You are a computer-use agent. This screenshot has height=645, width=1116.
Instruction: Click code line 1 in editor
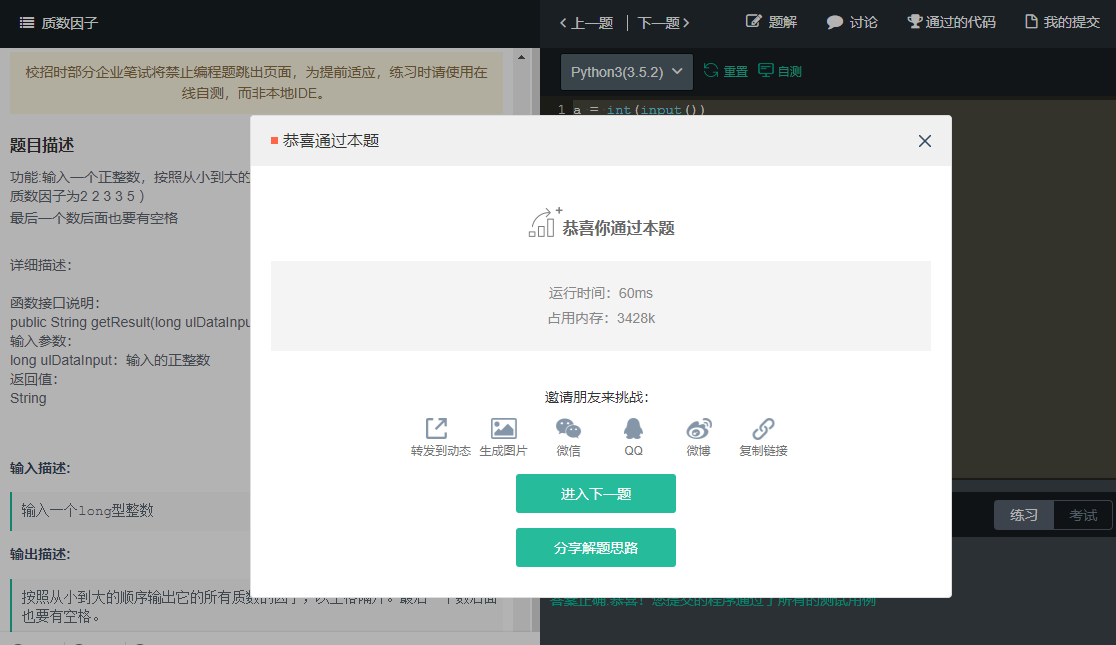[639, 110]
